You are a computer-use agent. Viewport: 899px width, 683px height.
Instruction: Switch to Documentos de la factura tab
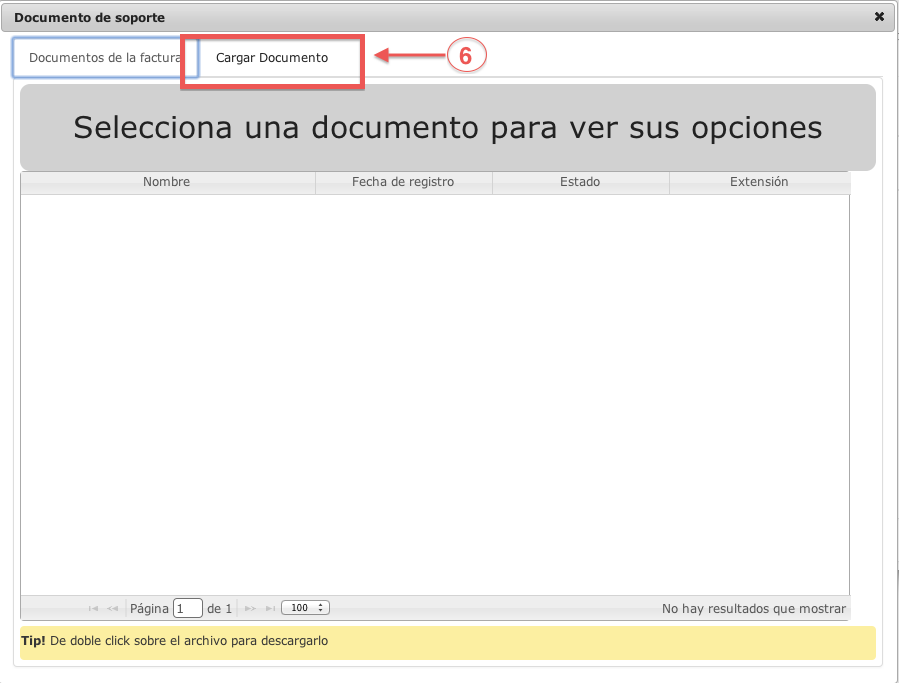tap(105, 57)
